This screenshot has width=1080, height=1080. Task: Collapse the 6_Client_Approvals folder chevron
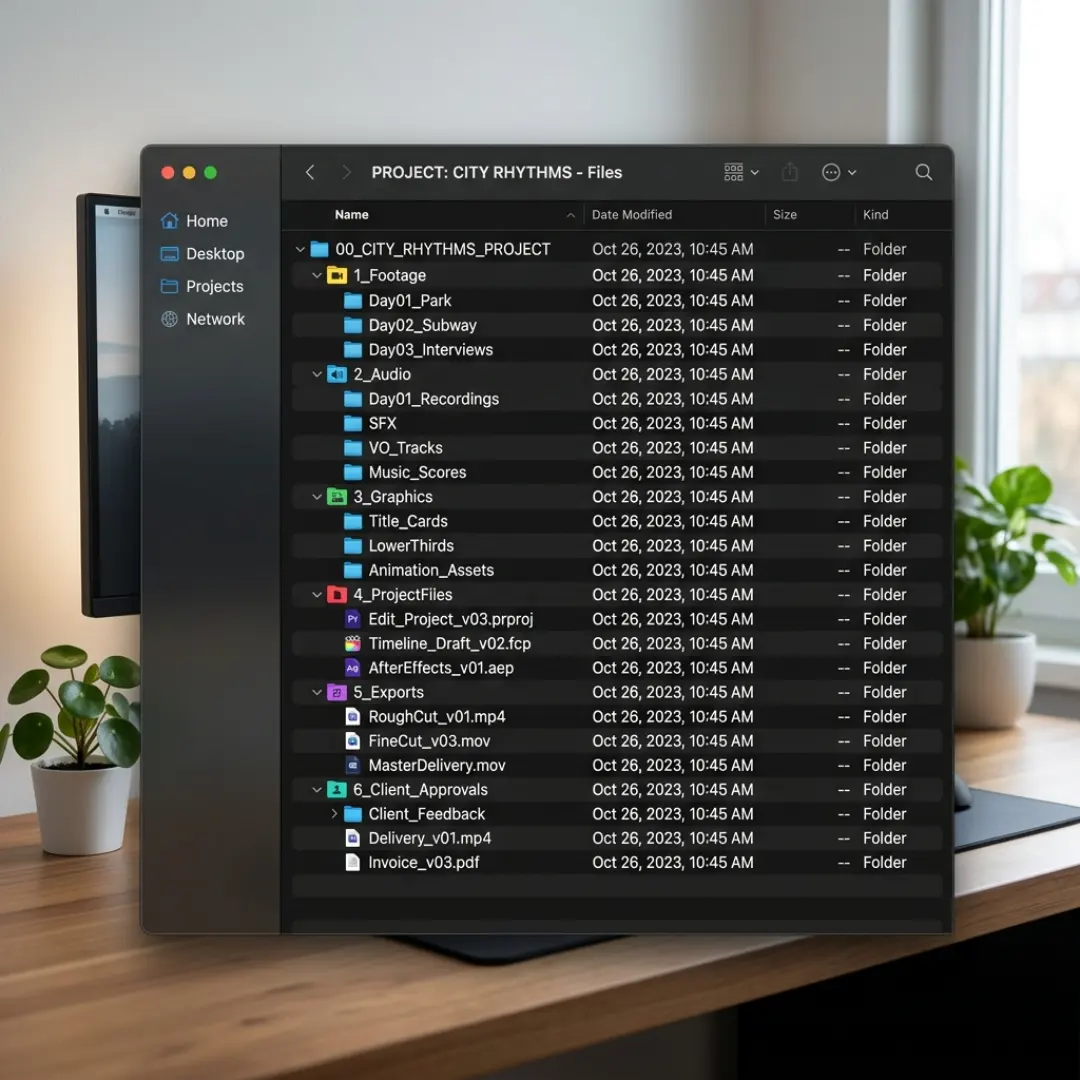point(317,789)
